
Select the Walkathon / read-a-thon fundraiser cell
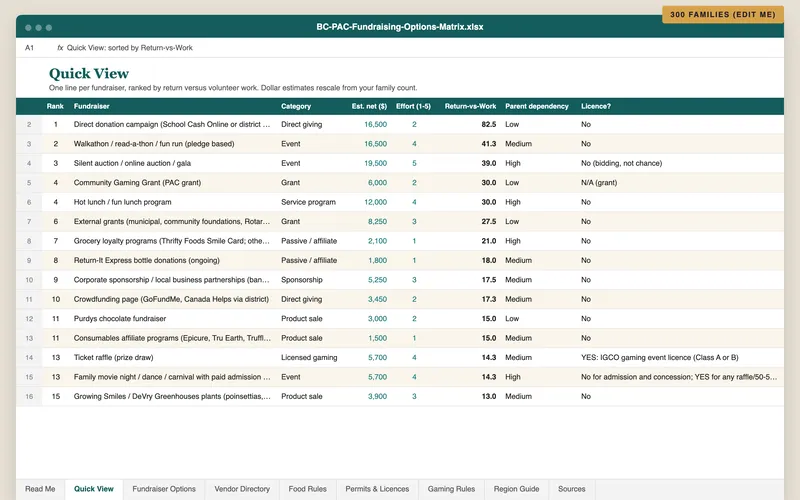pyautogui.click(x=154, y=144)
